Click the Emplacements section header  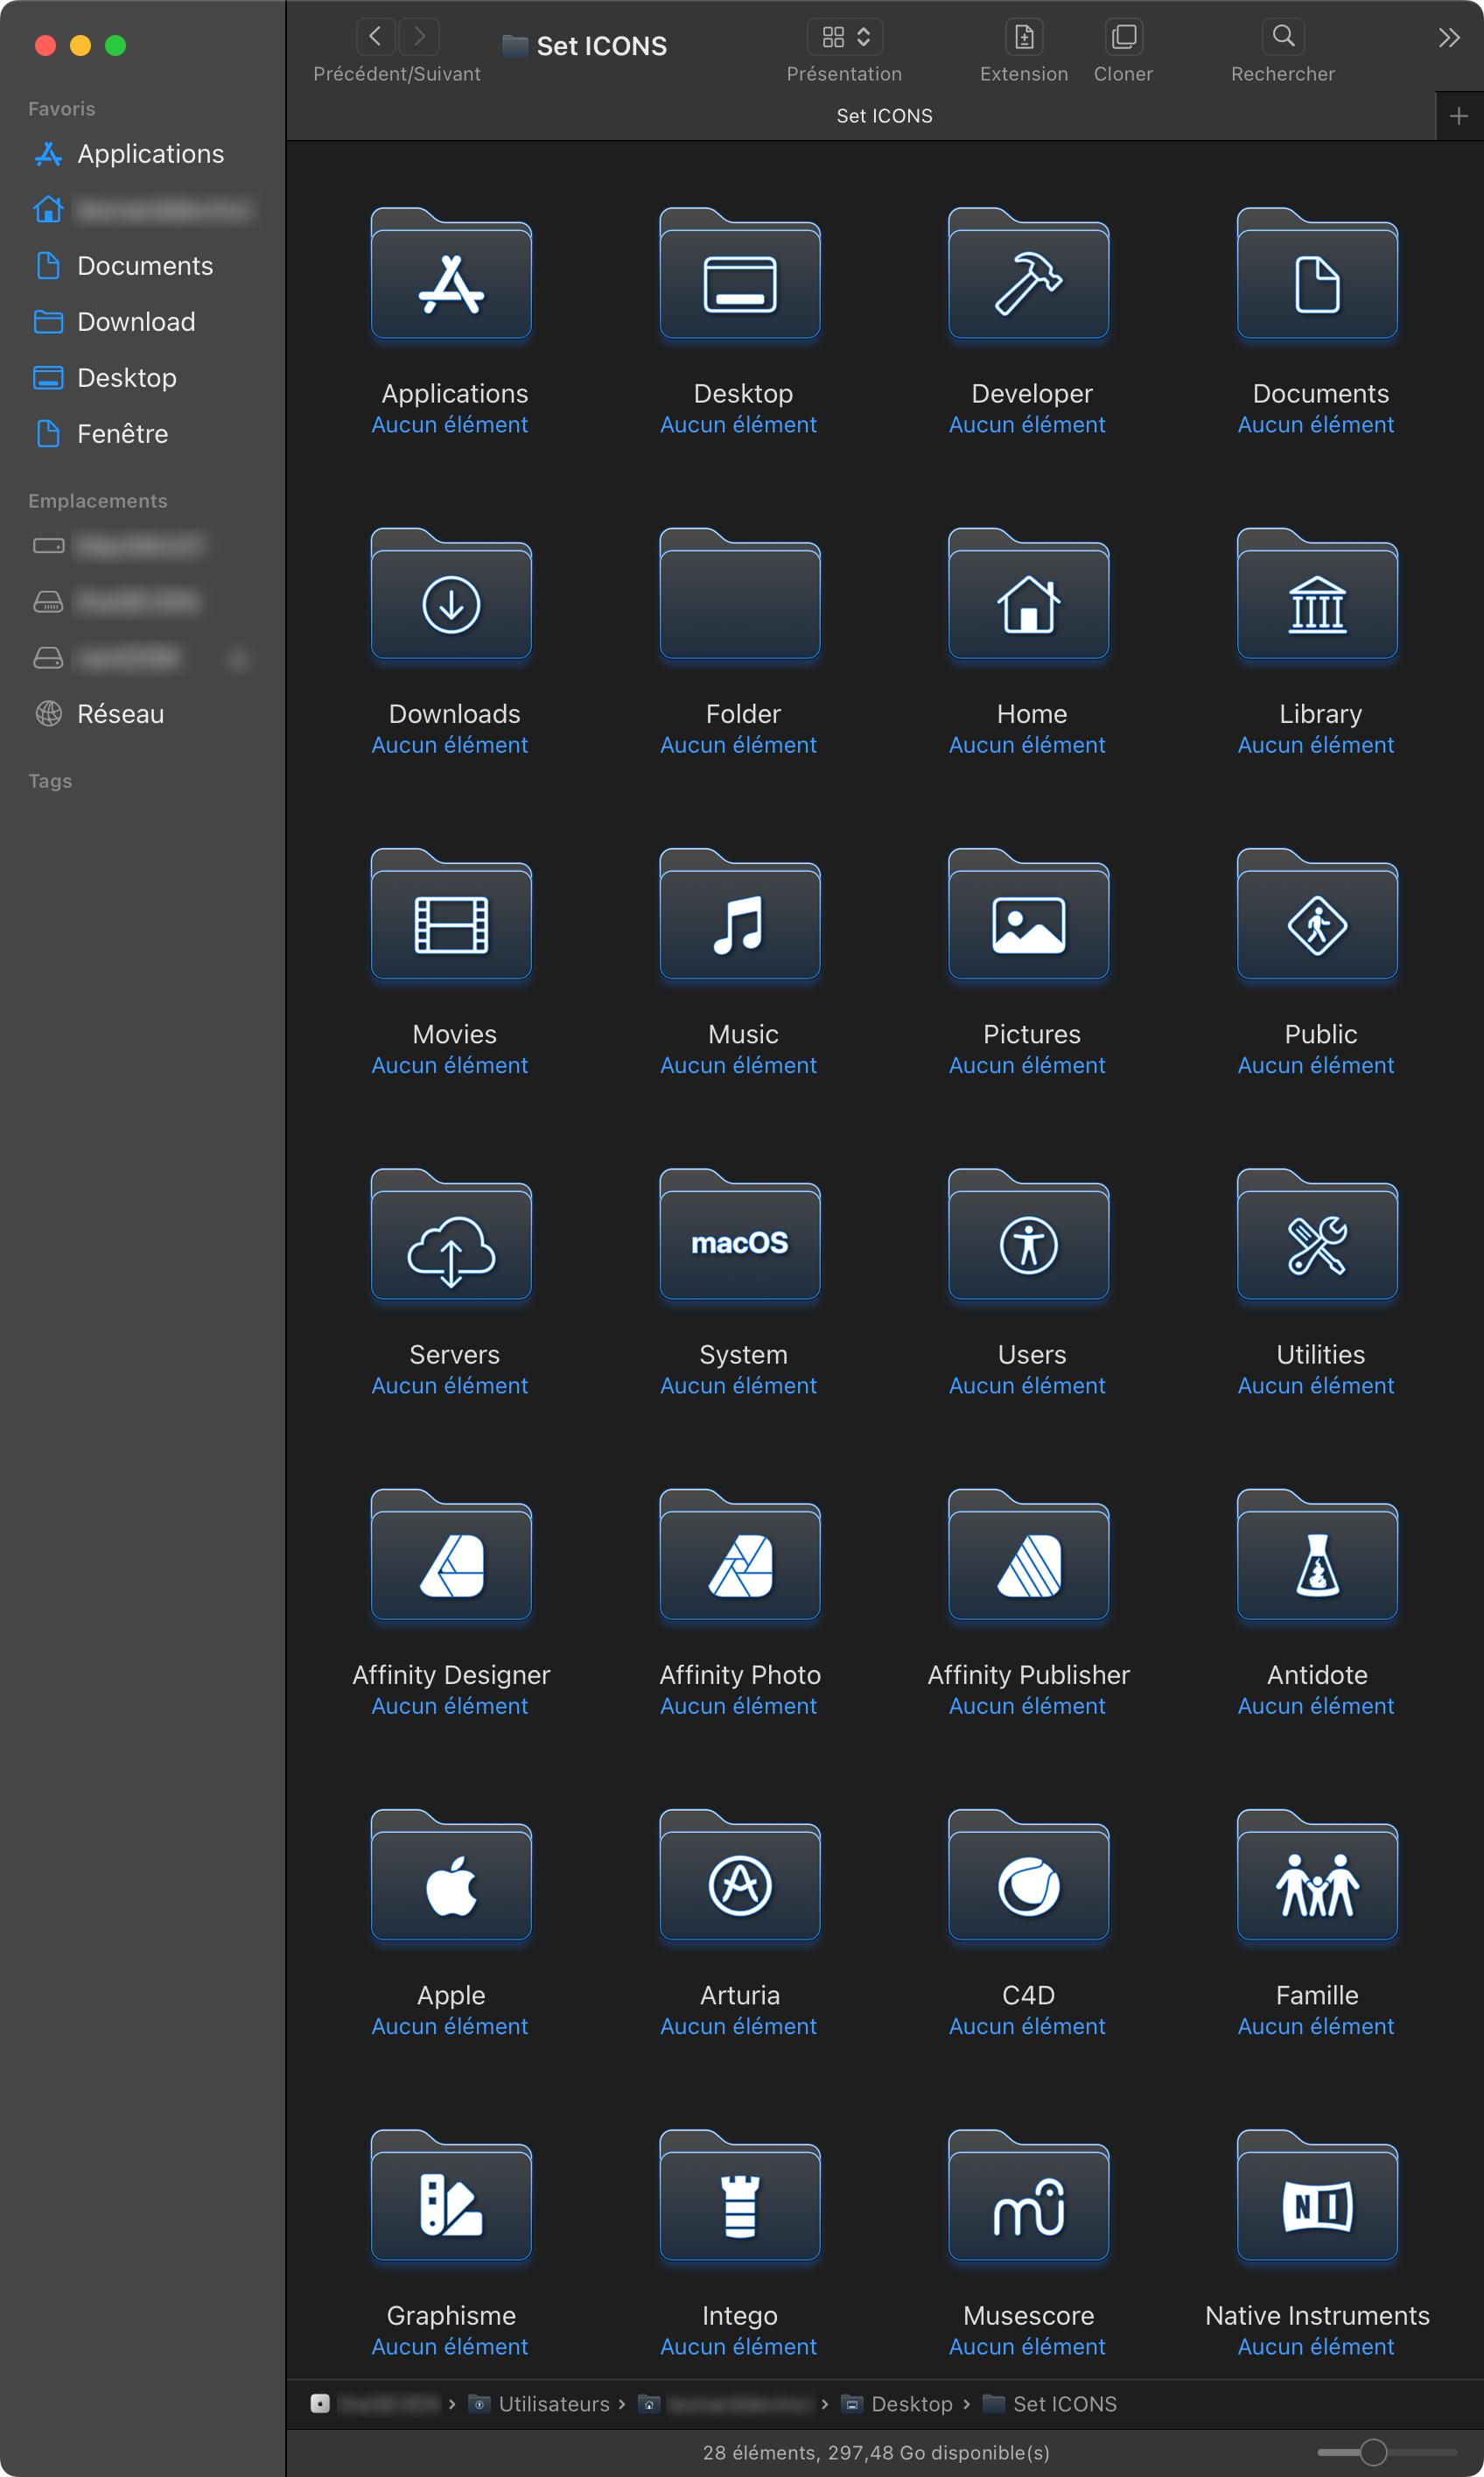98,501
